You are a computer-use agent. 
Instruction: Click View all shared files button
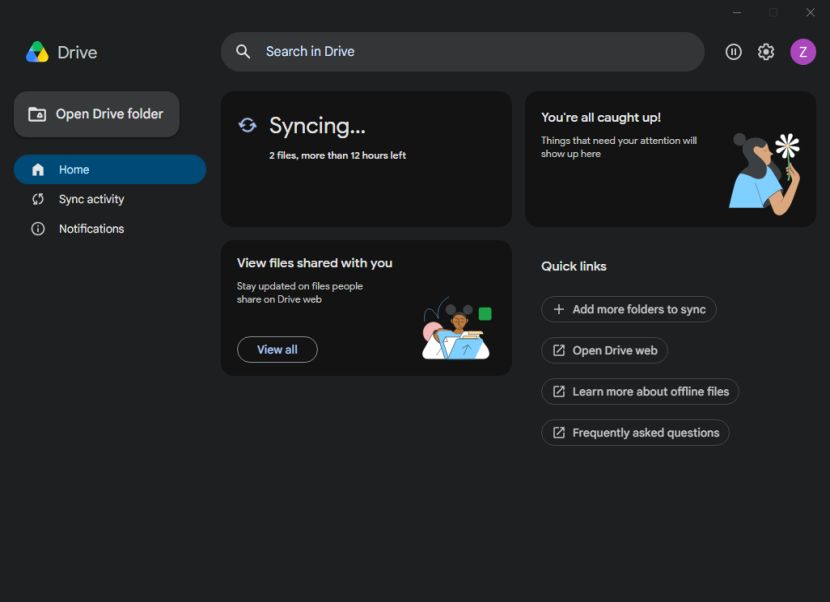[x=277, y=349]
